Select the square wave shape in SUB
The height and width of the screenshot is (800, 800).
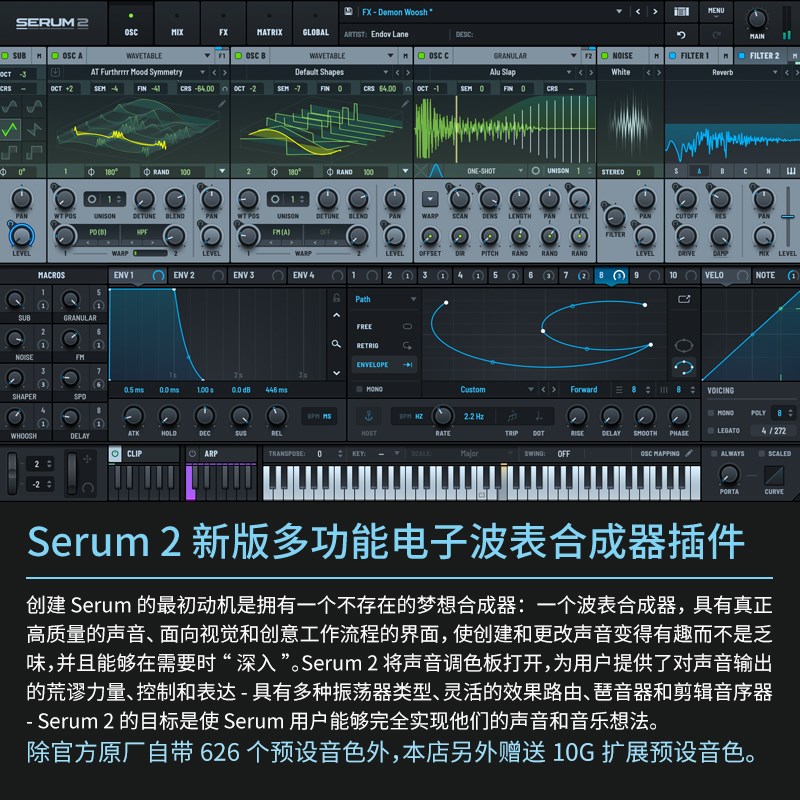click(10, 152)
